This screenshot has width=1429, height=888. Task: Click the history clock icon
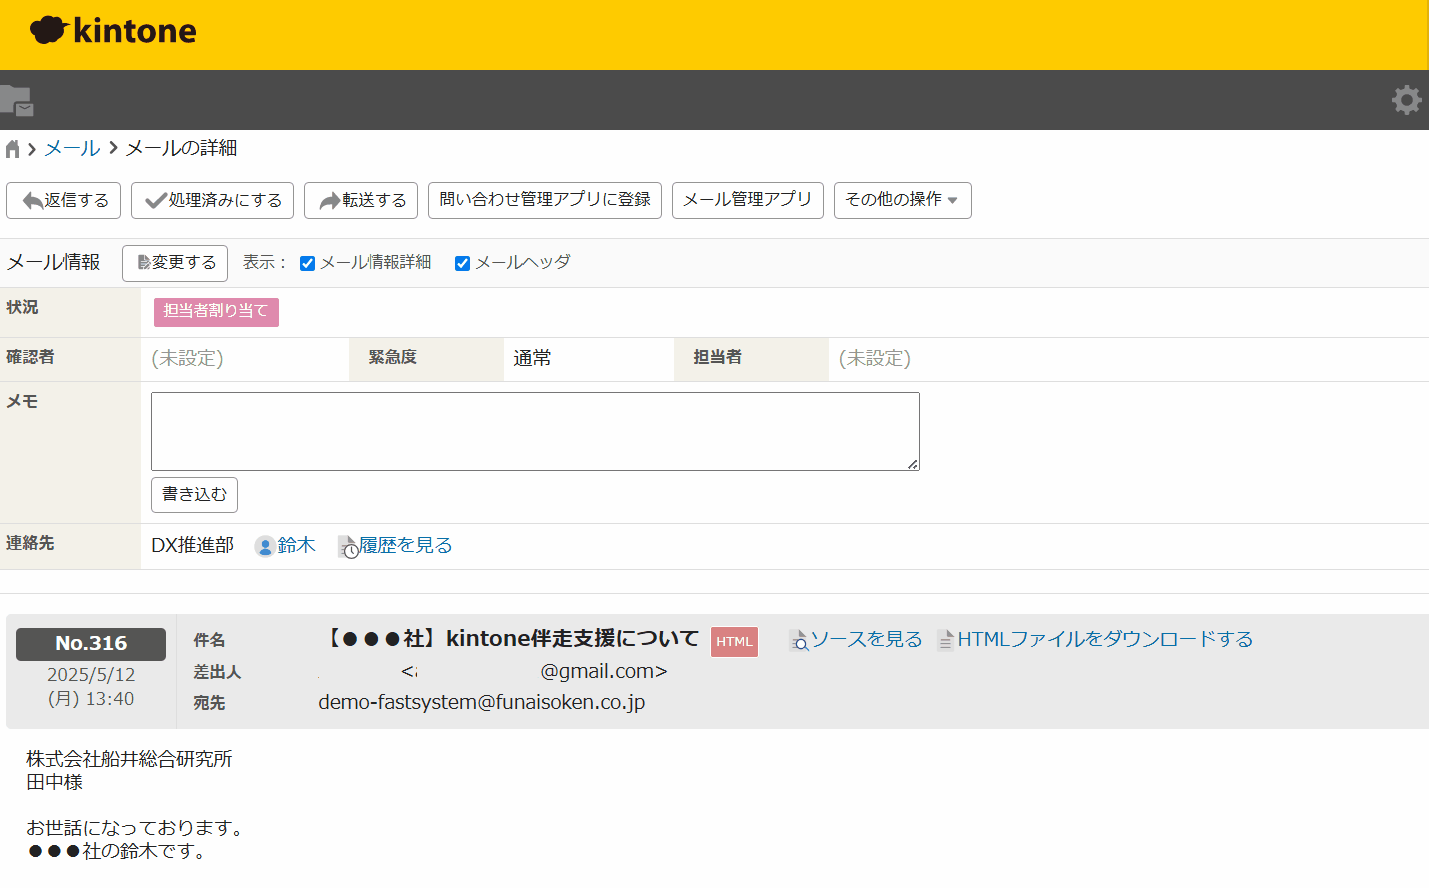348,547
